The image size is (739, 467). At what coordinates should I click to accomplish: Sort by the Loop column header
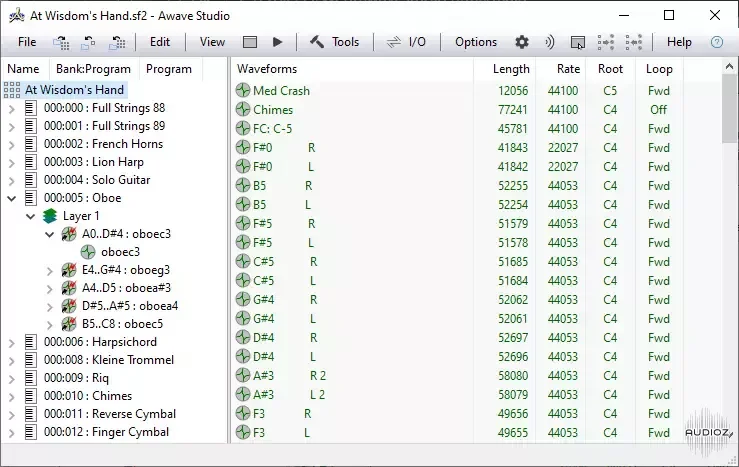659,69
